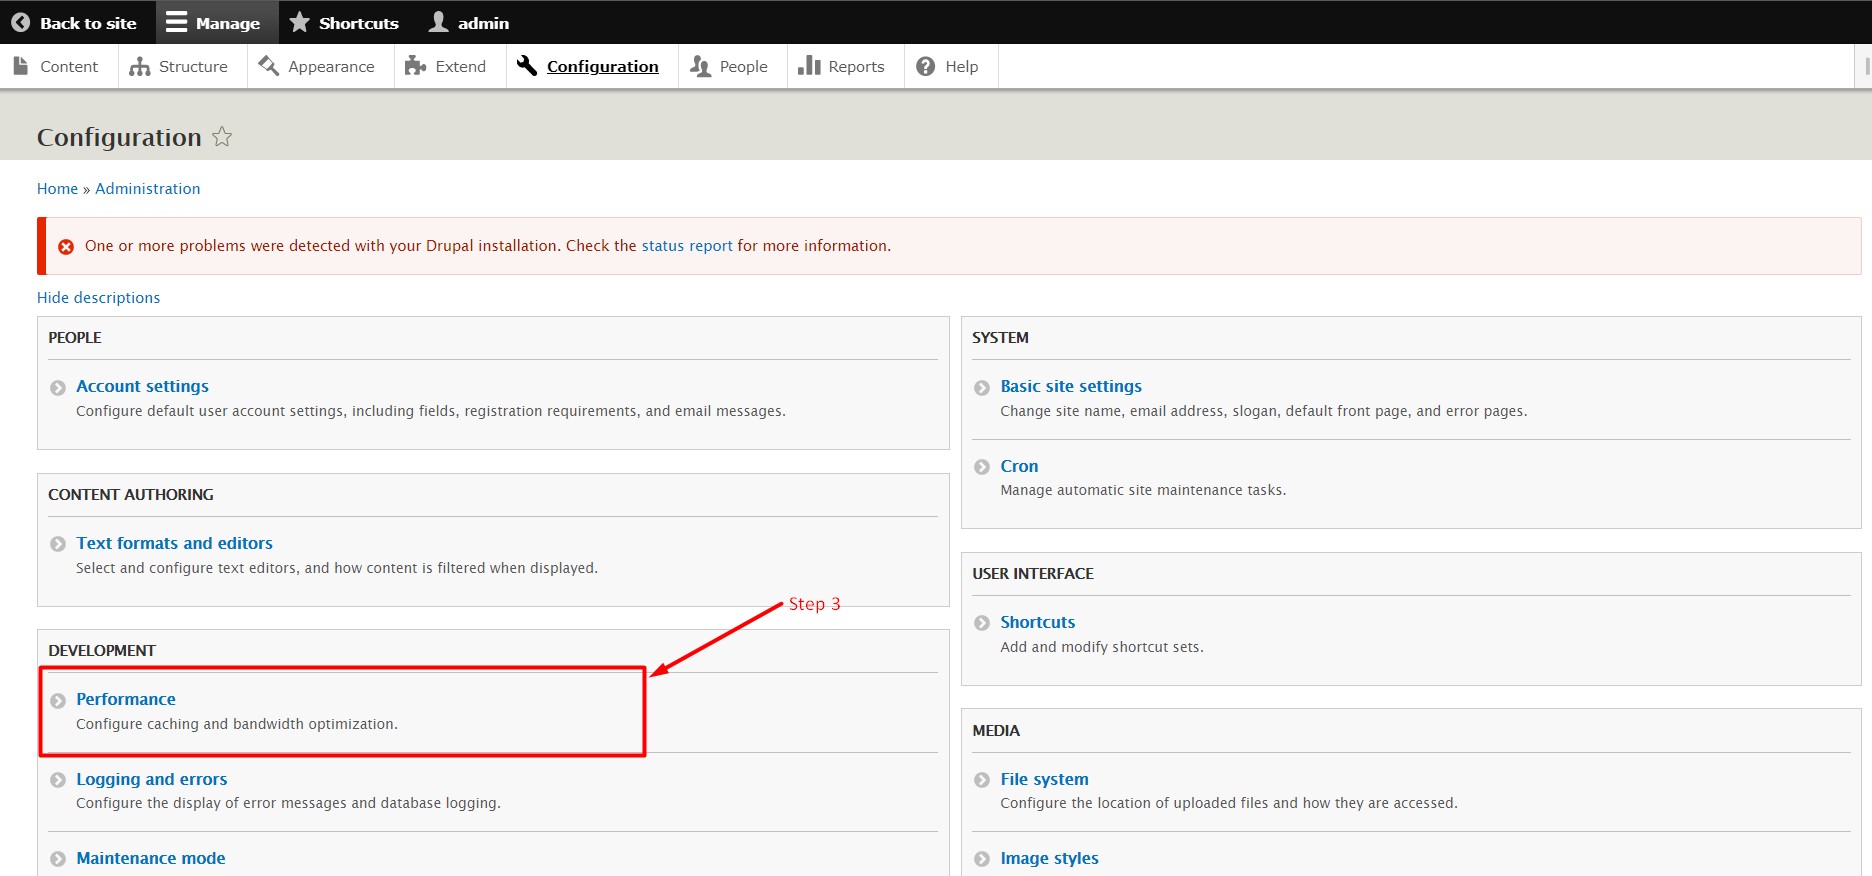Click arrow bullet next to File system

click(982, 780)
